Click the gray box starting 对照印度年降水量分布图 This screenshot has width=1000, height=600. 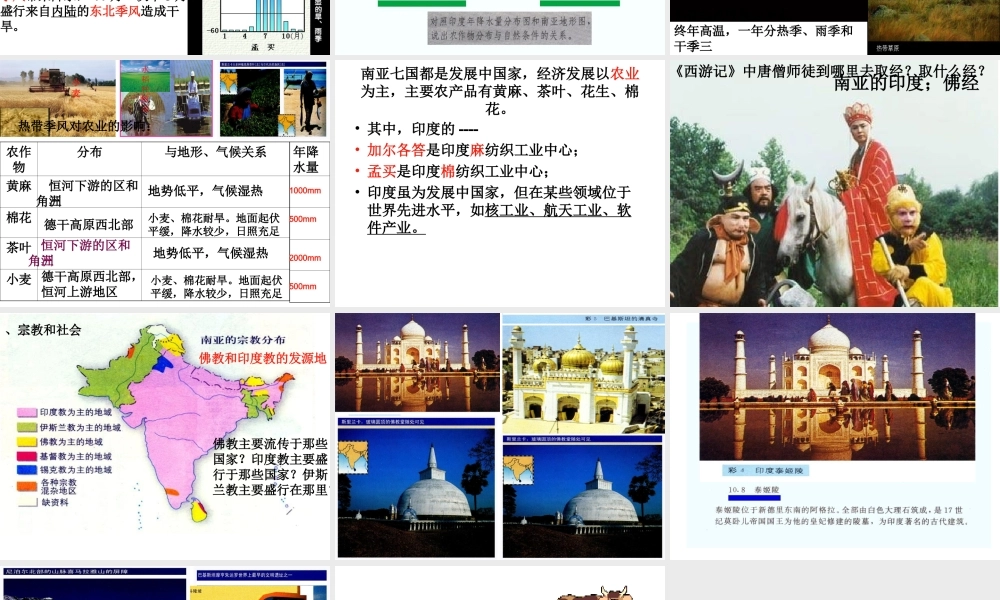pyautogui.click(x=510, y=29)
